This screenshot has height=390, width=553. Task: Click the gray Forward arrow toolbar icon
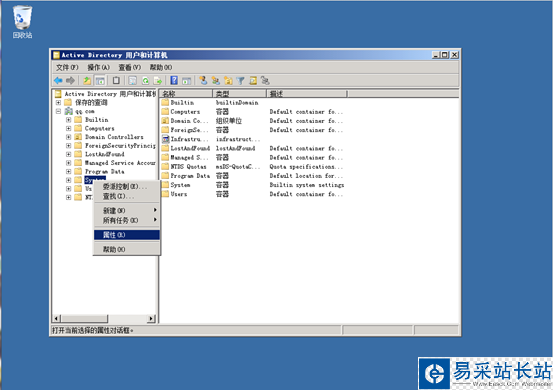pyautogui.click(x=71, y=81)
